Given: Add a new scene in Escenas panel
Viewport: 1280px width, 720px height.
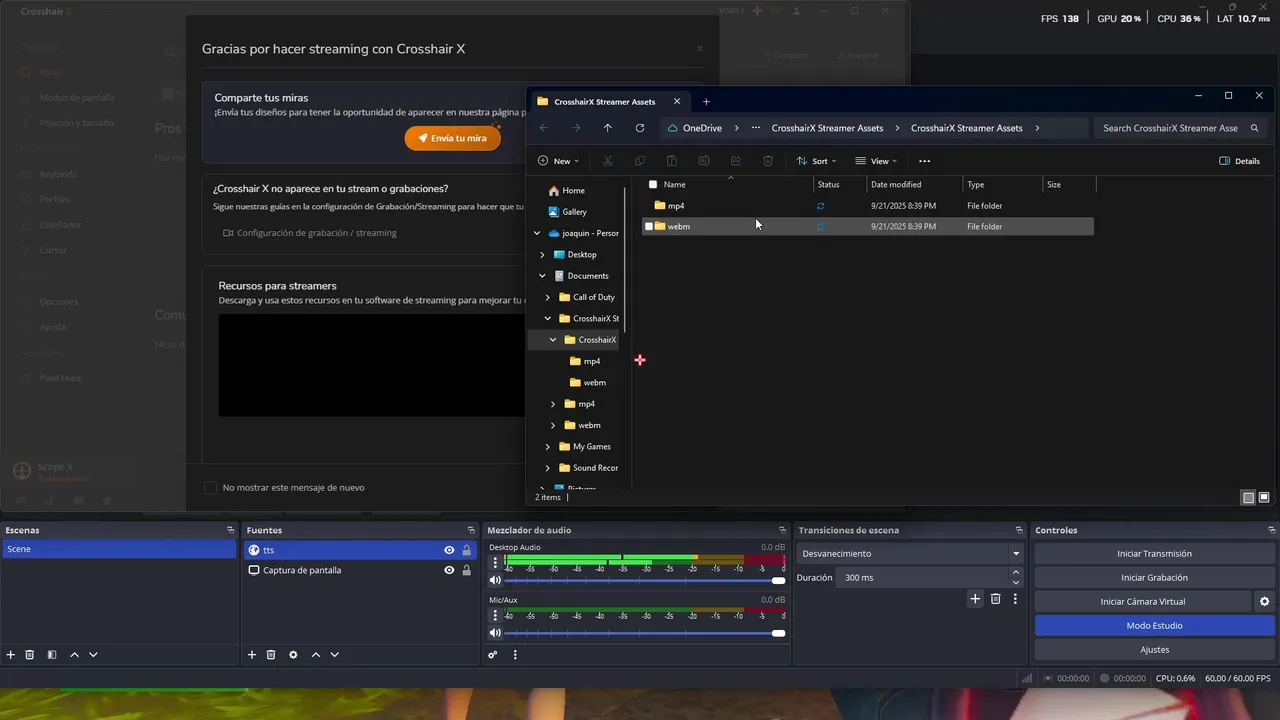Looking at the screenshot, I should [11, 655].
